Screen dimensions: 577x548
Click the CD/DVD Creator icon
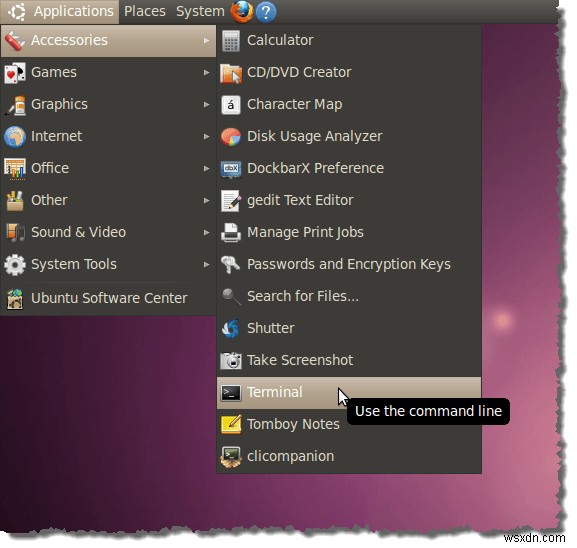click(231, 73)
